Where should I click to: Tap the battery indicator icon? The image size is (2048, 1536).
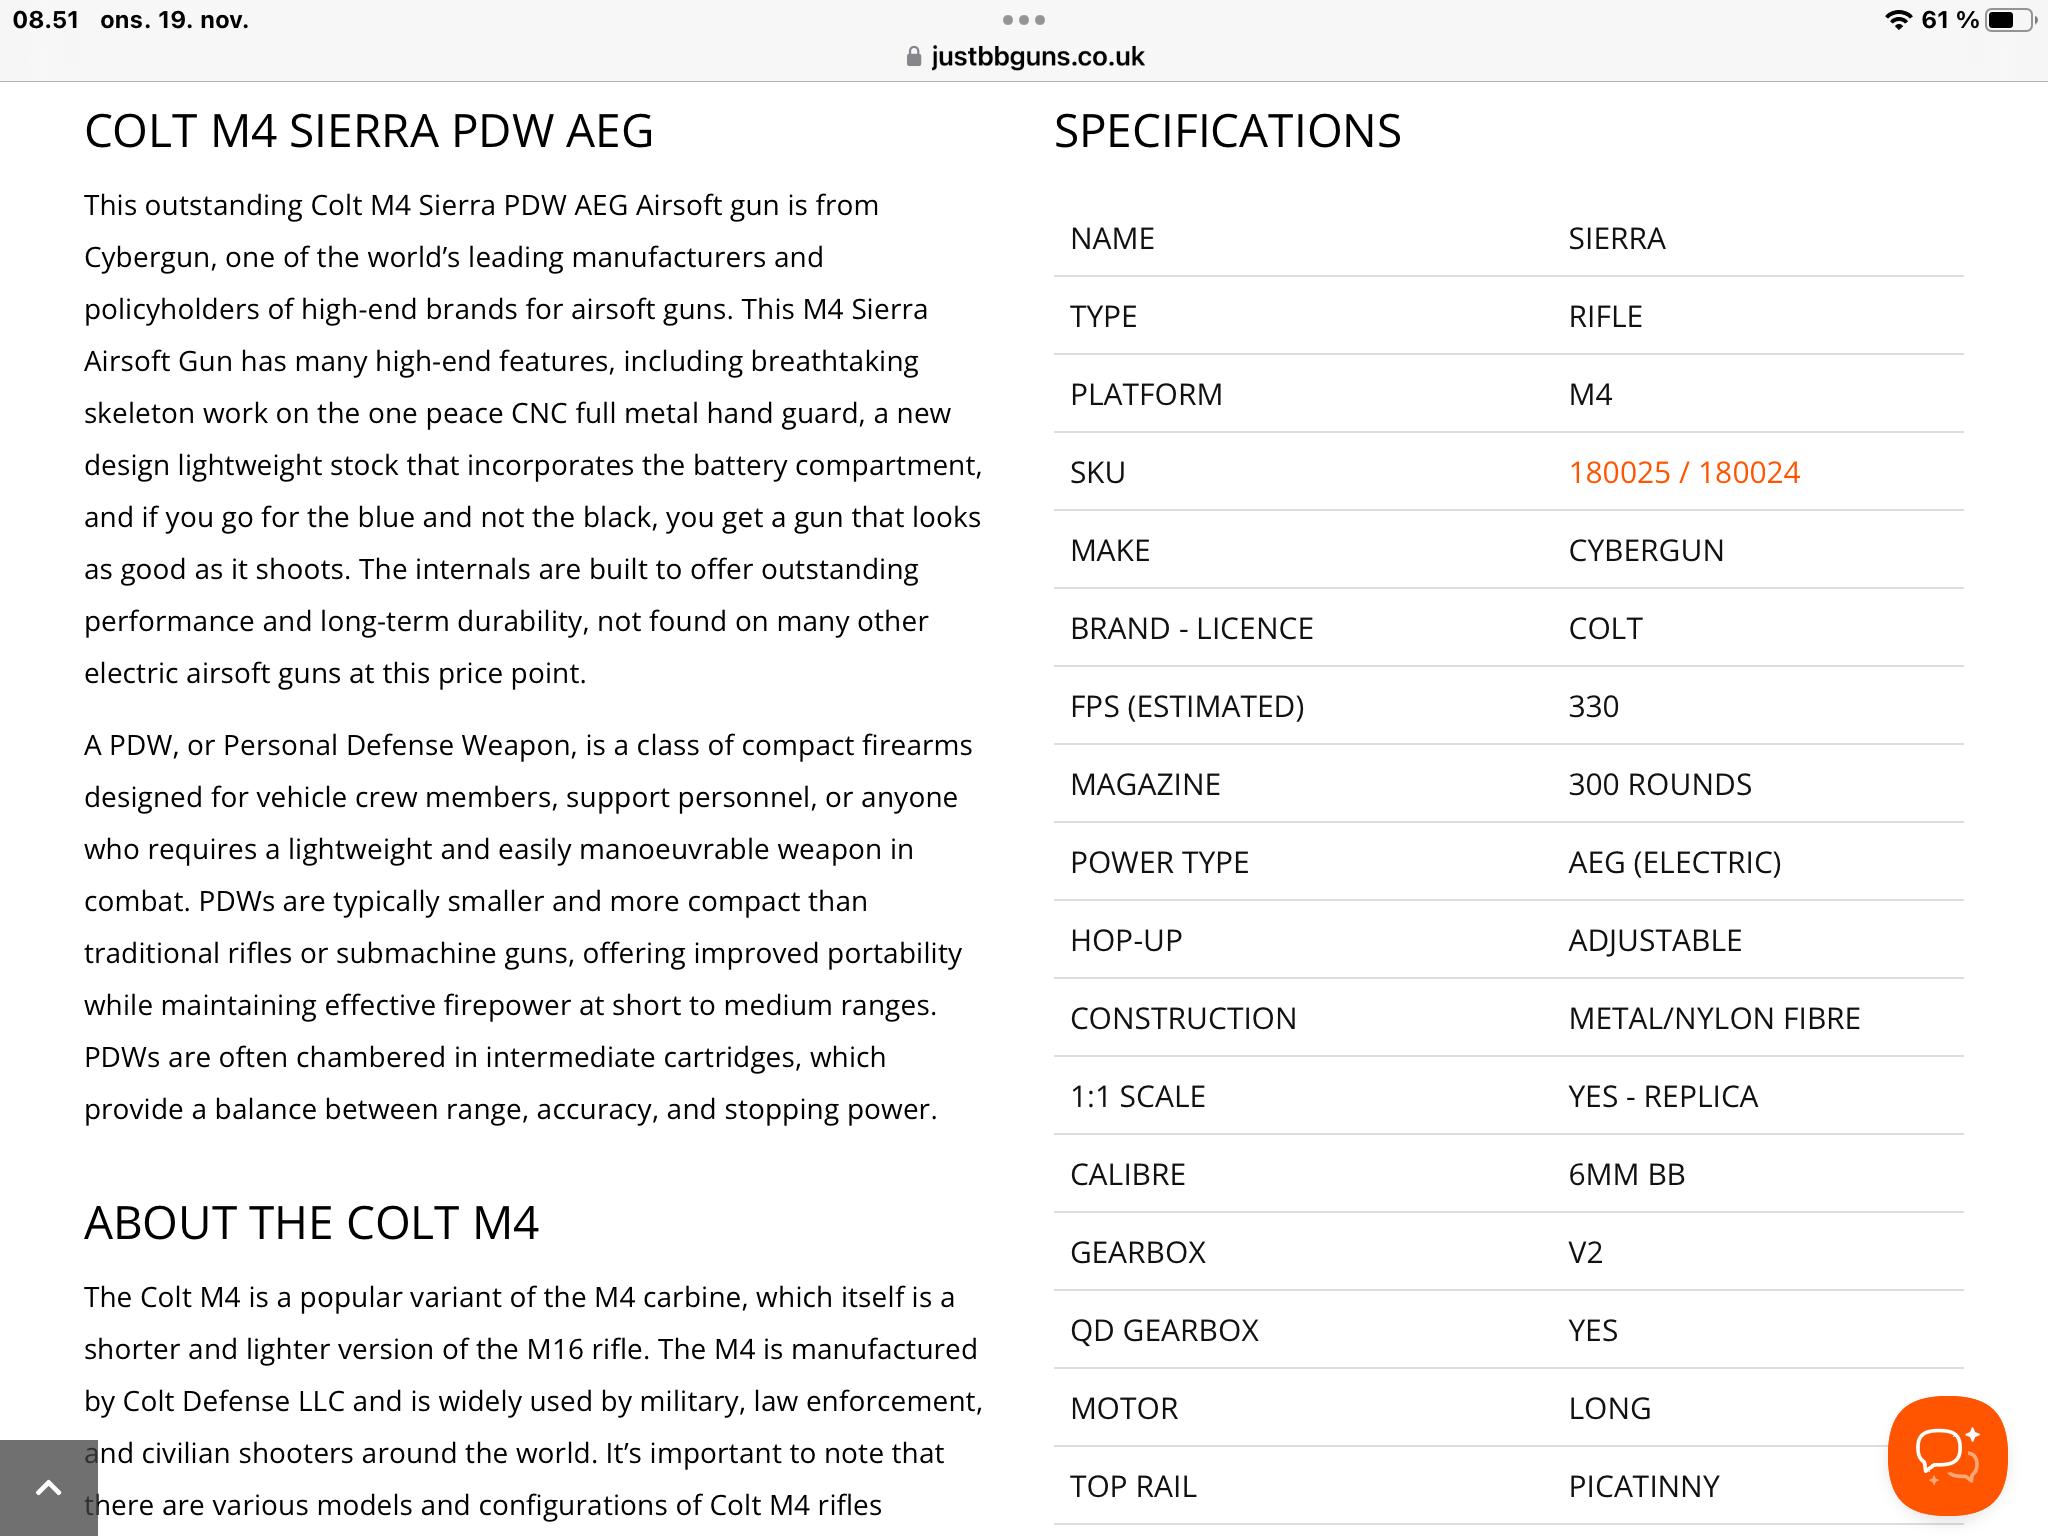2010,20
